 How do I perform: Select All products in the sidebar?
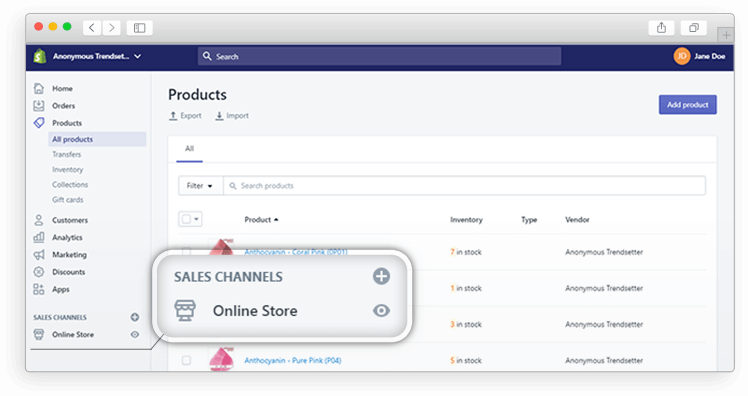(x=97, y=139)
